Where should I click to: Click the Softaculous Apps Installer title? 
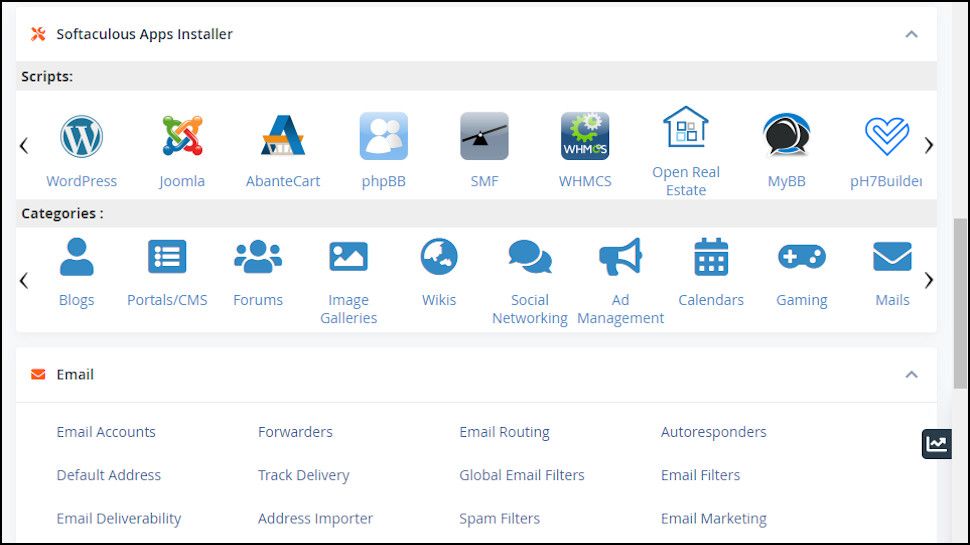coord(145,34)
